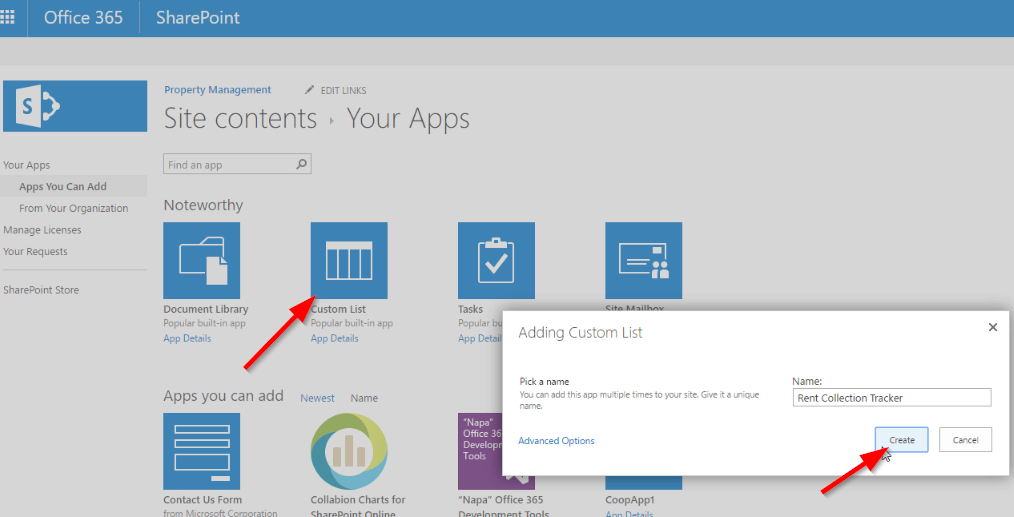Open SharePoint Store link
The height and width of the screenshot is (517, 1014).
pos(41,290)
